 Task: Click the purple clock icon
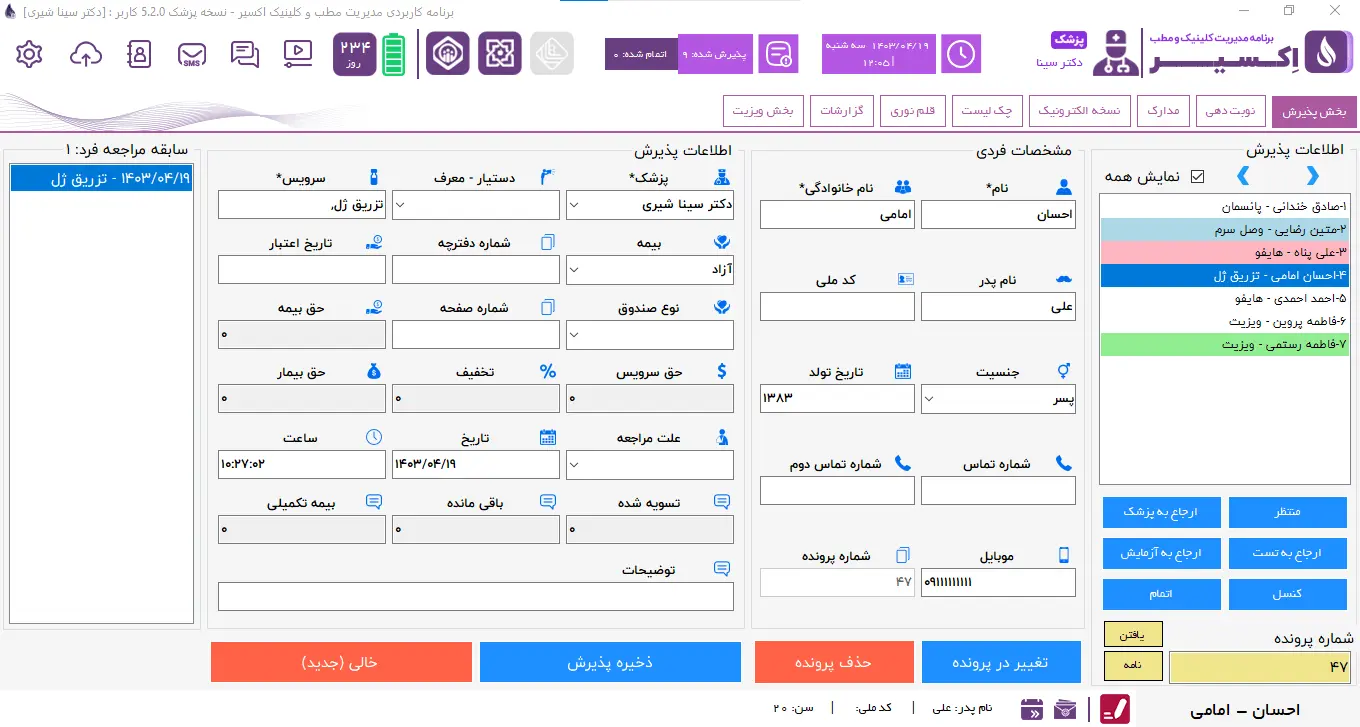962,54
